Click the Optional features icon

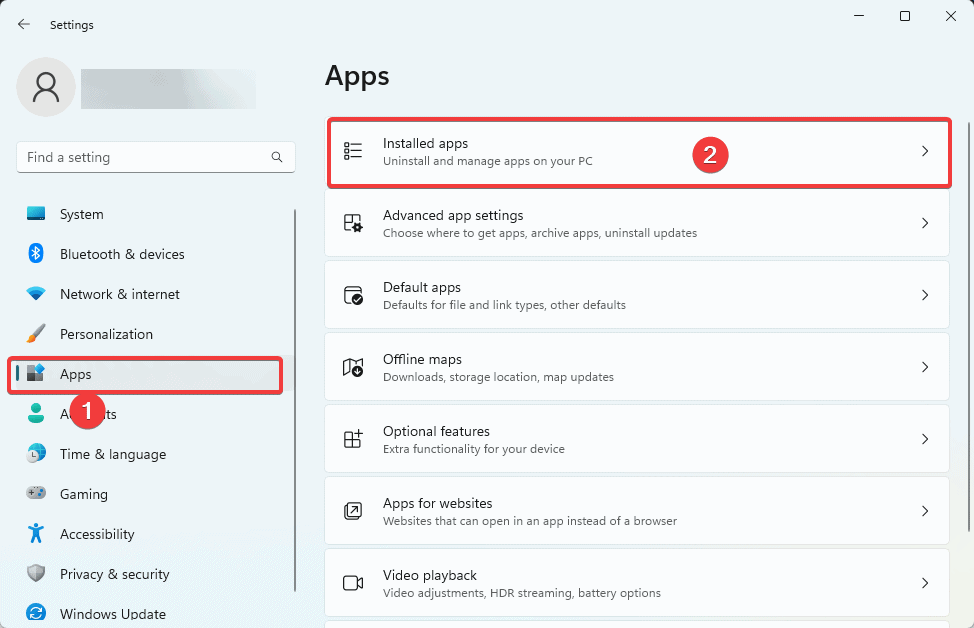(353, 439)
